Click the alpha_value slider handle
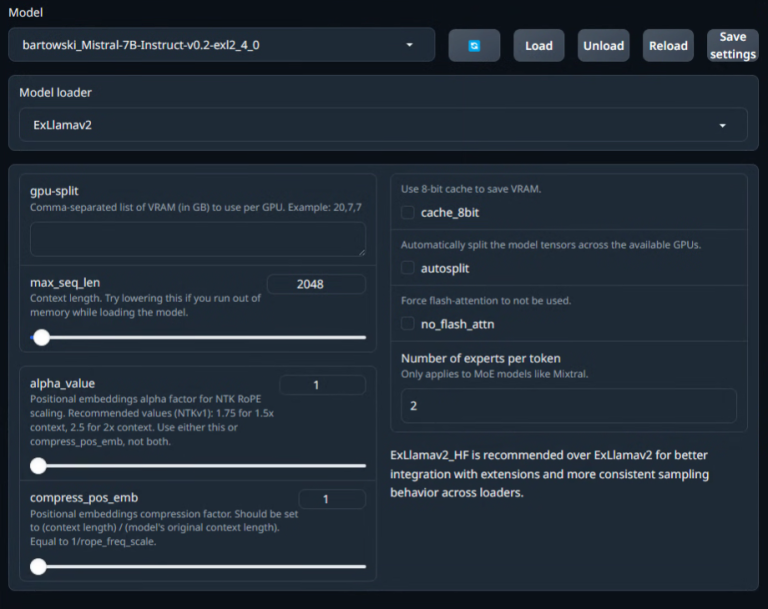This screenshot has width=768, height=609. coord(38,465)
